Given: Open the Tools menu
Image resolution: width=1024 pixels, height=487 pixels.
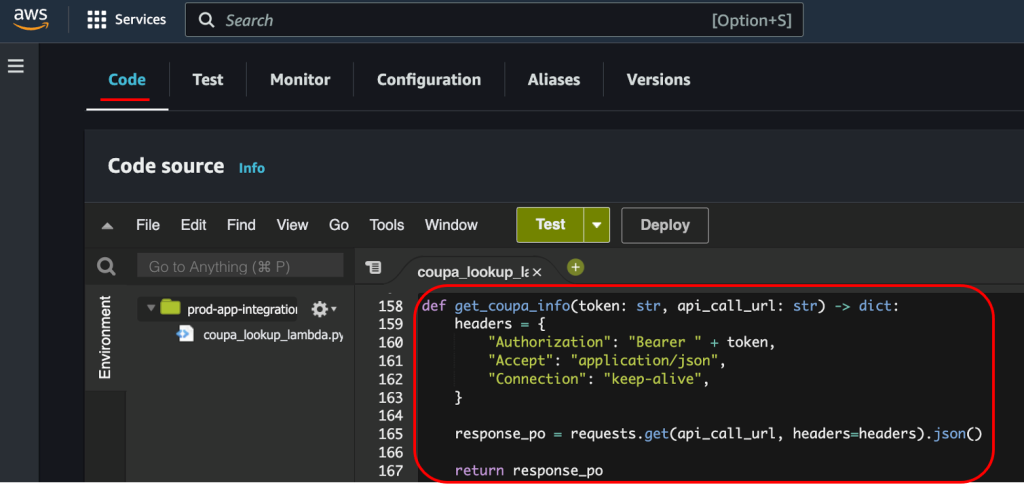Looking at the screenshot, I should (x=387, y=225).
